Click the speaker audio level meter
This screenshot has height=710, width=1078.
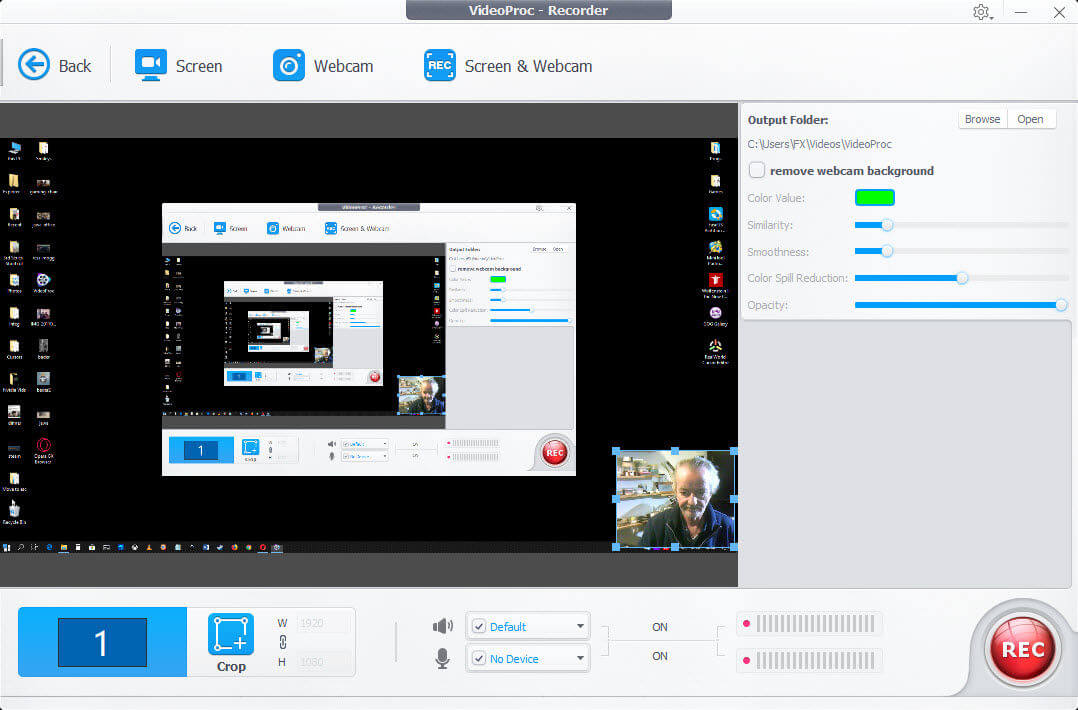pos(809,624)
